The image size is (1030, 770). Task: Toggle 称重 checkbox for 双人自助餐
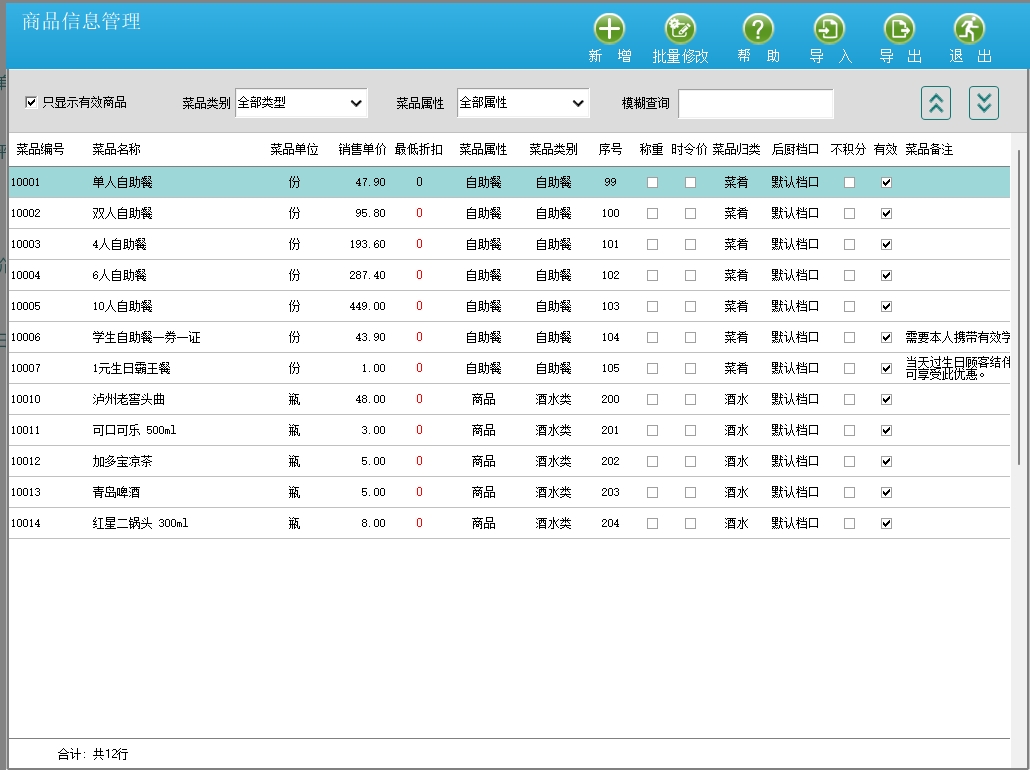[x=652, y=214]
